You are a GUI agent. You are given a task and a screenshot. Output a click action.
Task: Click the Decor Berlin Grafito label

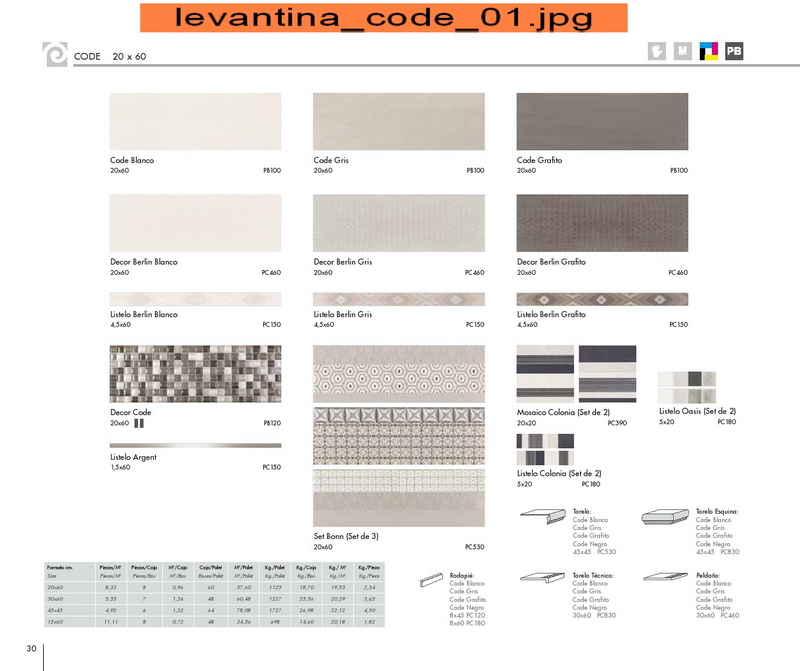click(x=551, y=262)
